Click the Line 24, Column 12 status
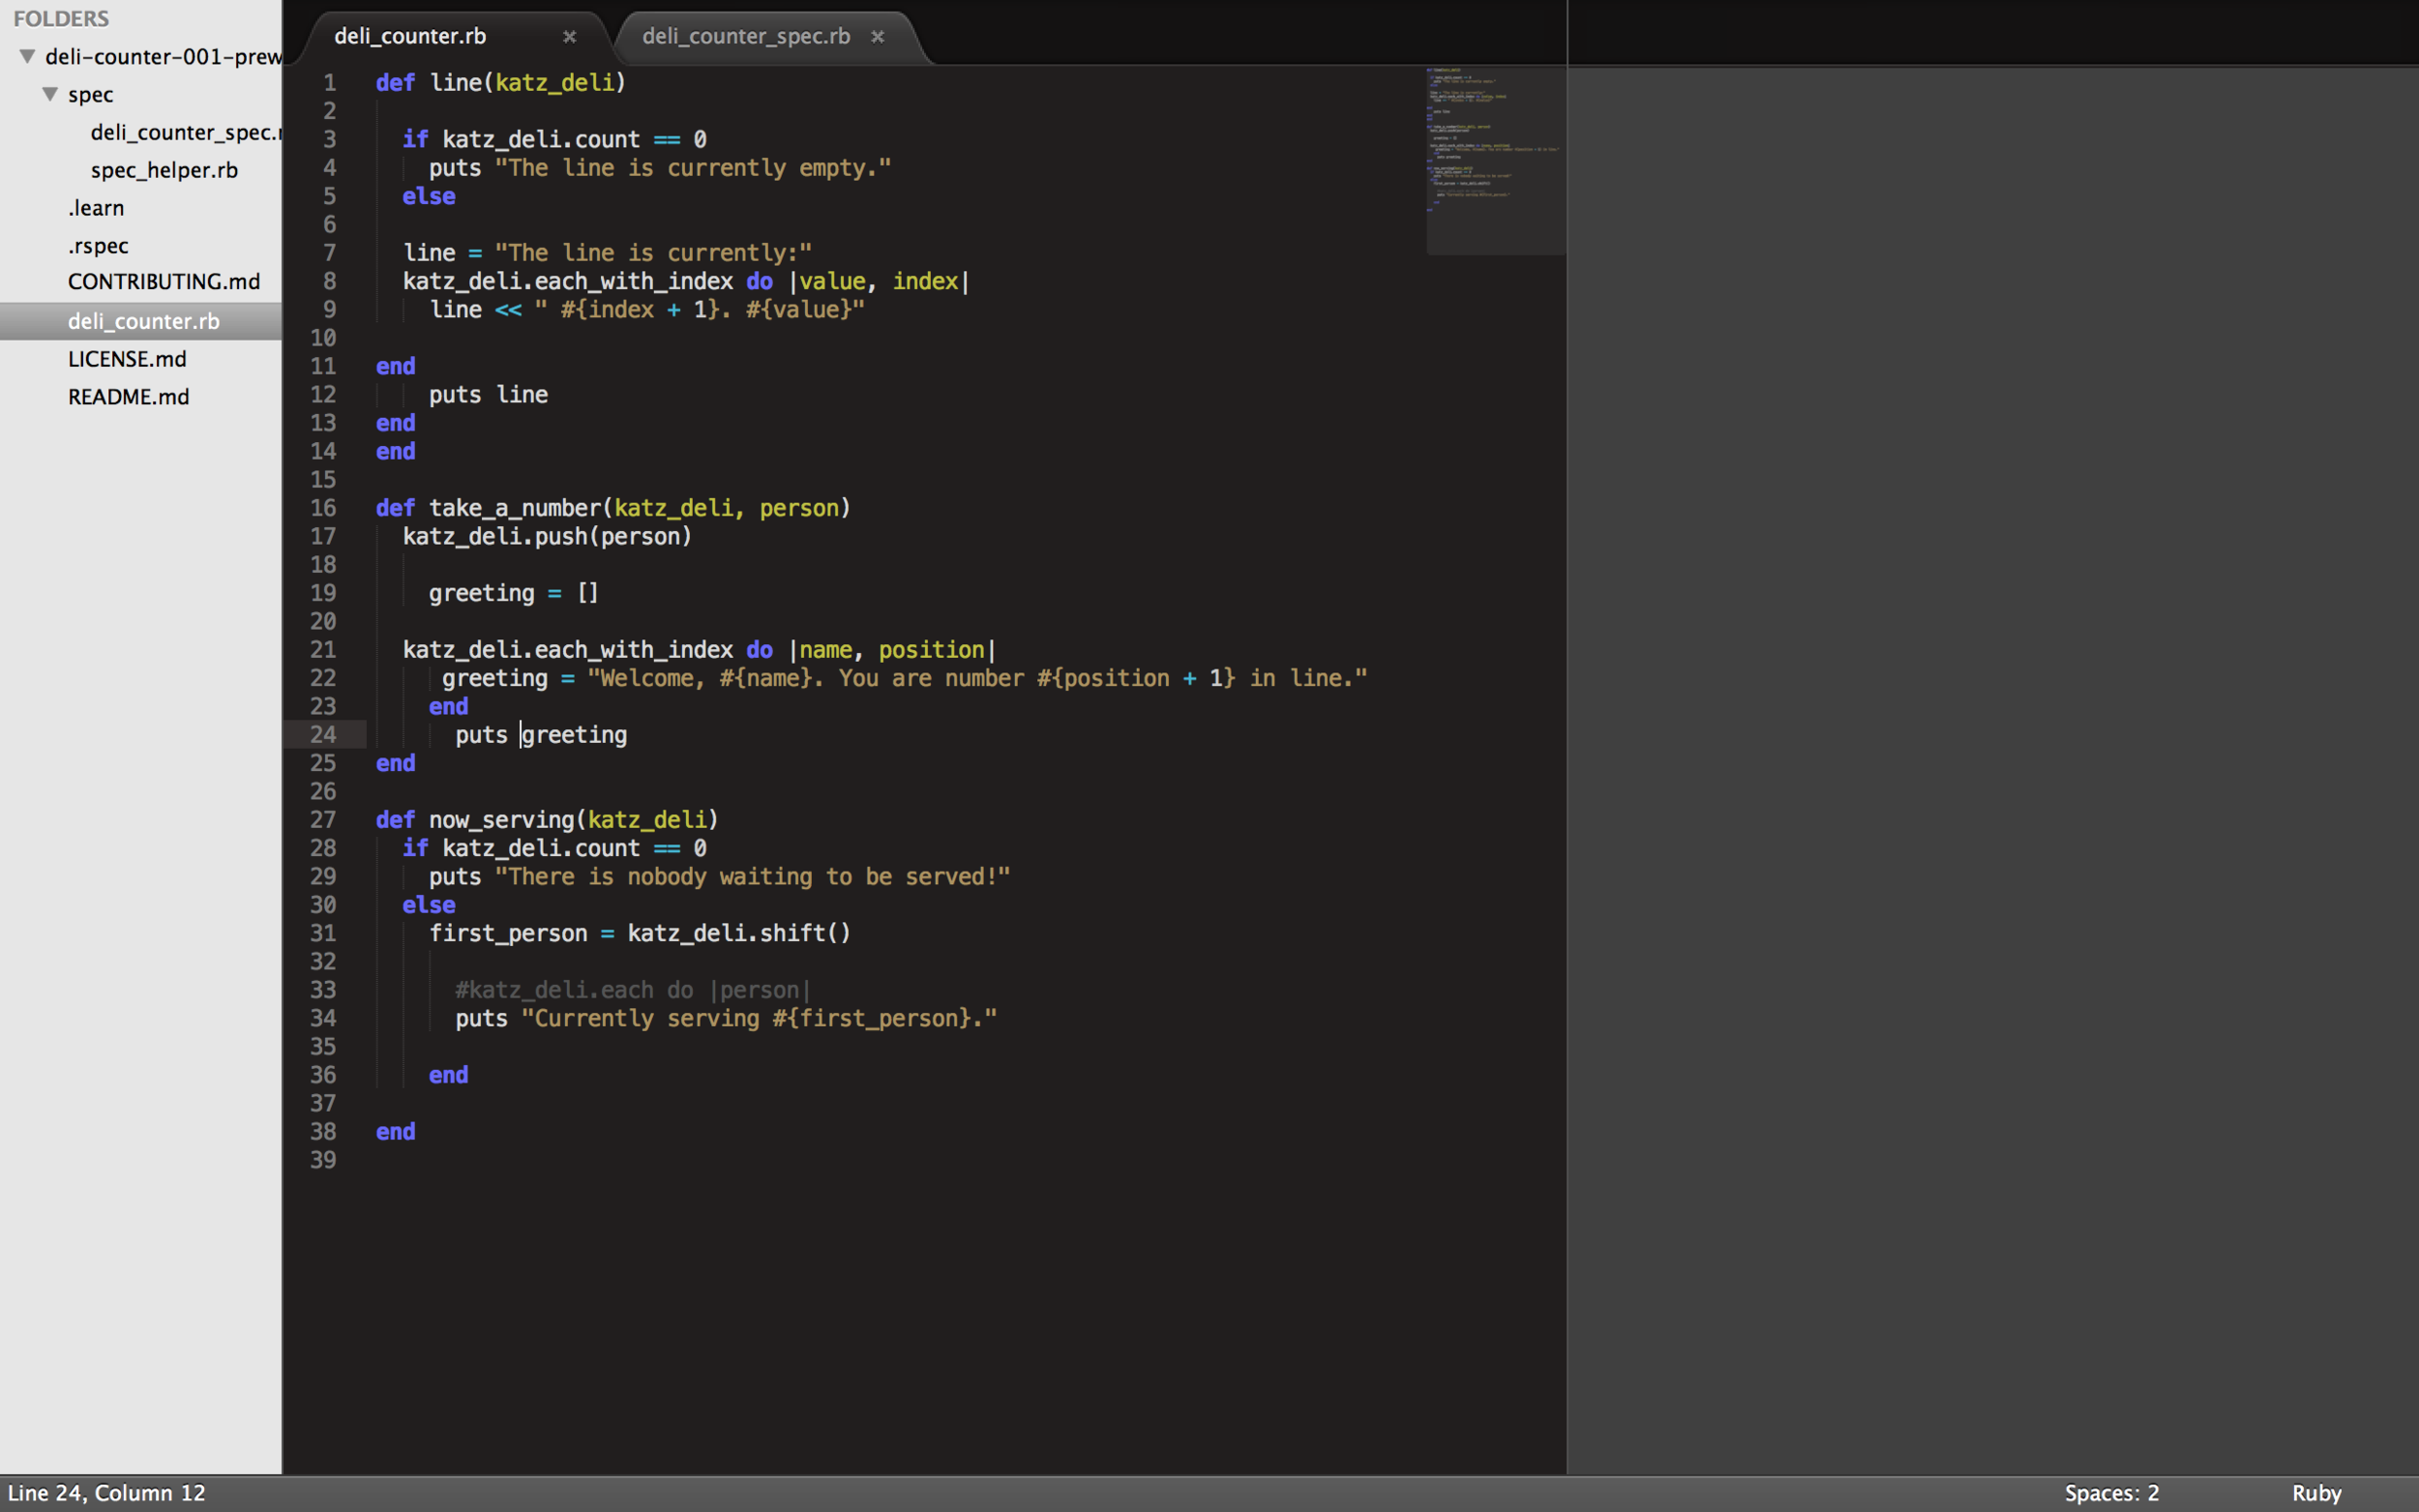Viewport: 2419px width, 1512px height. point(106,1493)
